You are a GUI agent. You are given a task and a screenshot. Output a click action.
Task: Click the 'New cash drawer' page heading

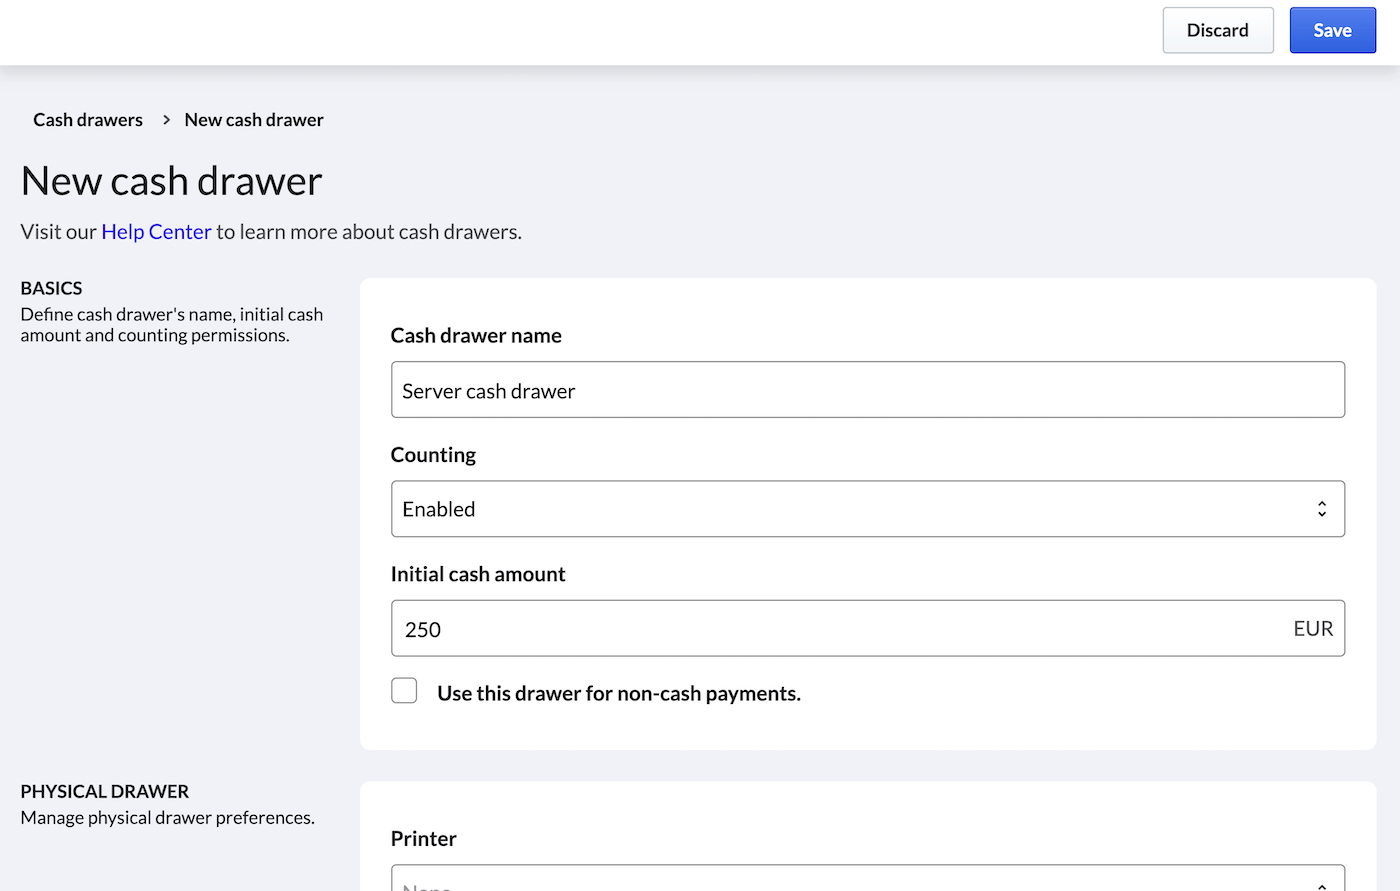click(171, 181)
